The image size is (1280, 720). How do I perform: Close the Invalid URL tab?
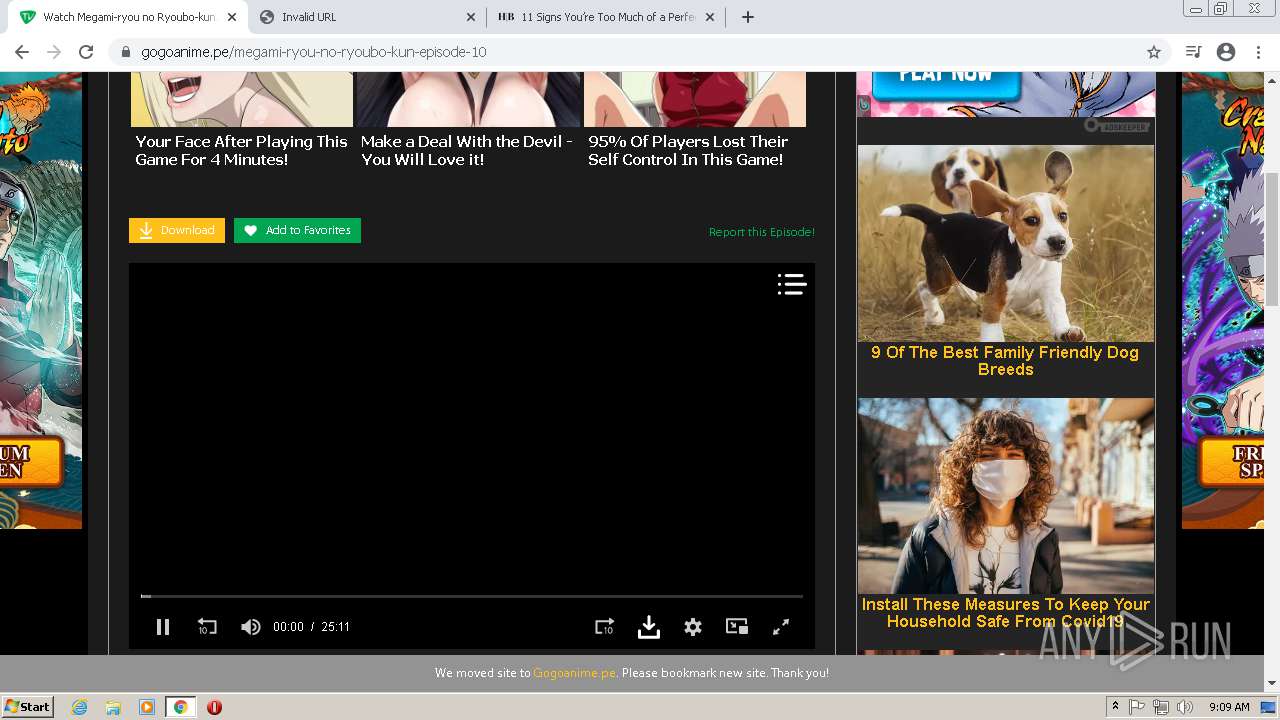click(471, 17)
